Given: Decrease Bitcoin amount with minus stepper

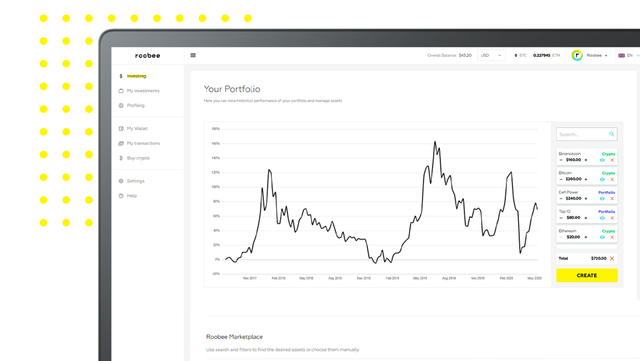Looking at the screenshot, I should coord(561,179).
